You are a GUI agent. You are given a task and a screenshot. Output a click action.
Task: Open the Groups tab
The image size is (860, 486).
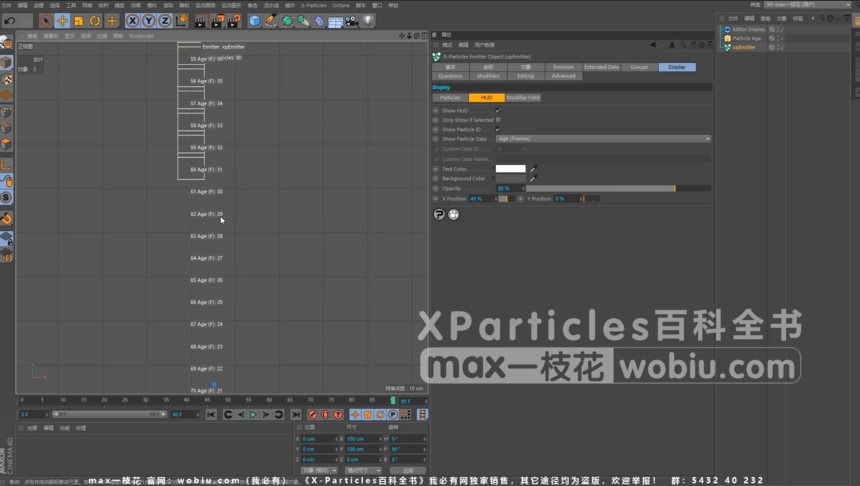click(639, 67)
